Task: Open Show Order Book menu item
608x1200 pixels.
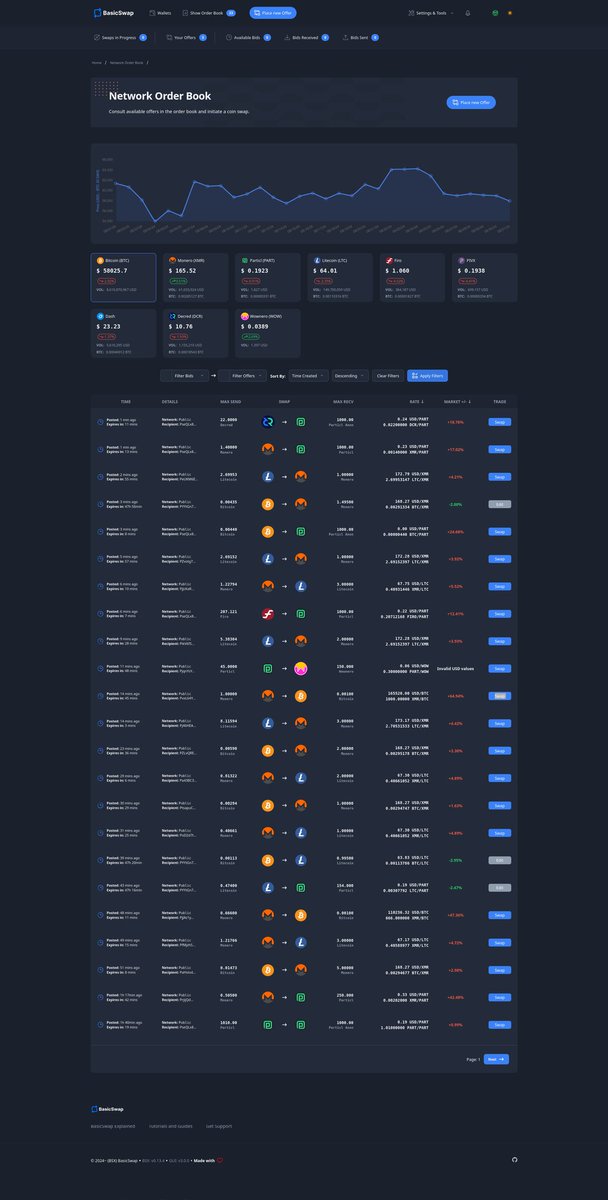Action: pyautogui.click(x=208, y=13)
